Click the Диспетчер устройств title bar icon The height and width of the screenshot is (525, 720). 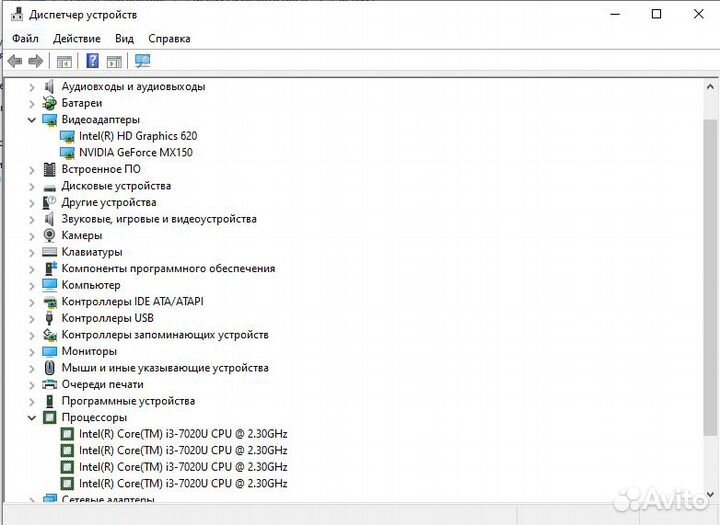click(17, 14)
